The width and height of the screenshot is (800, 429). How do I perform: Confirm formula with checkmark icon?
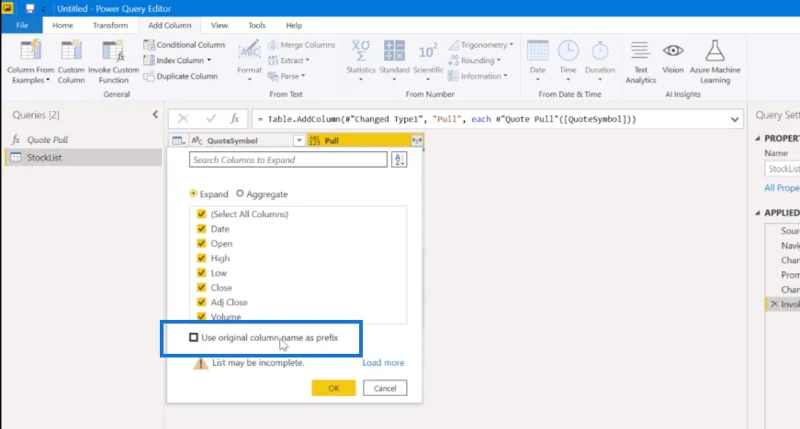click(211, 119)
